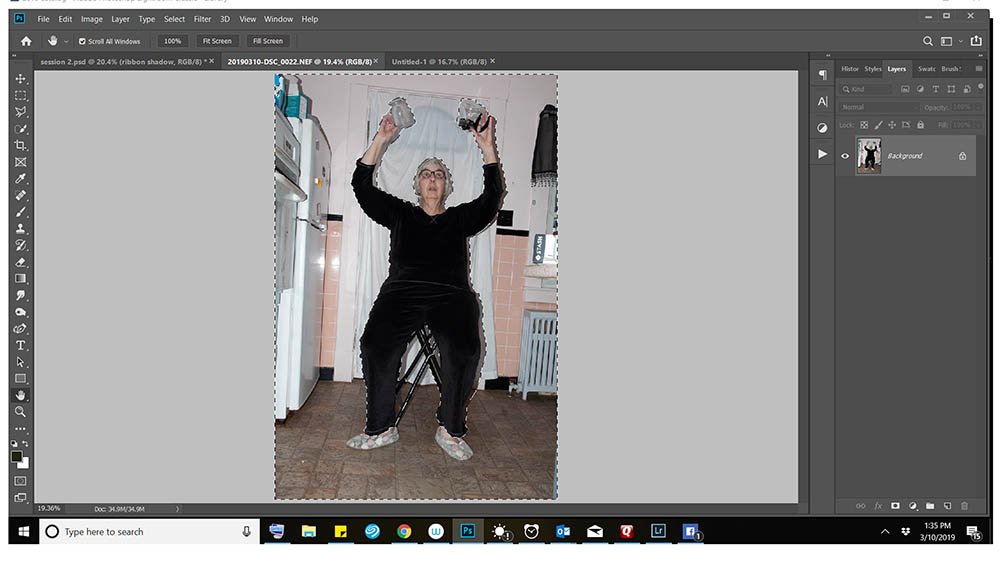Select the Polygonal Lasso tool

pos(20,112)
